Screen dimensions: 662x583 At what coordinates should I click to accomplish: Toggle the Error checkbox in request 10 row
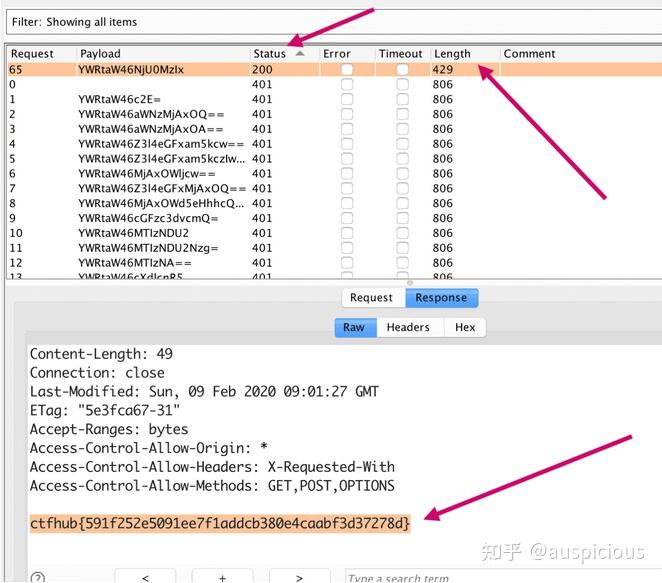[347, 233]
